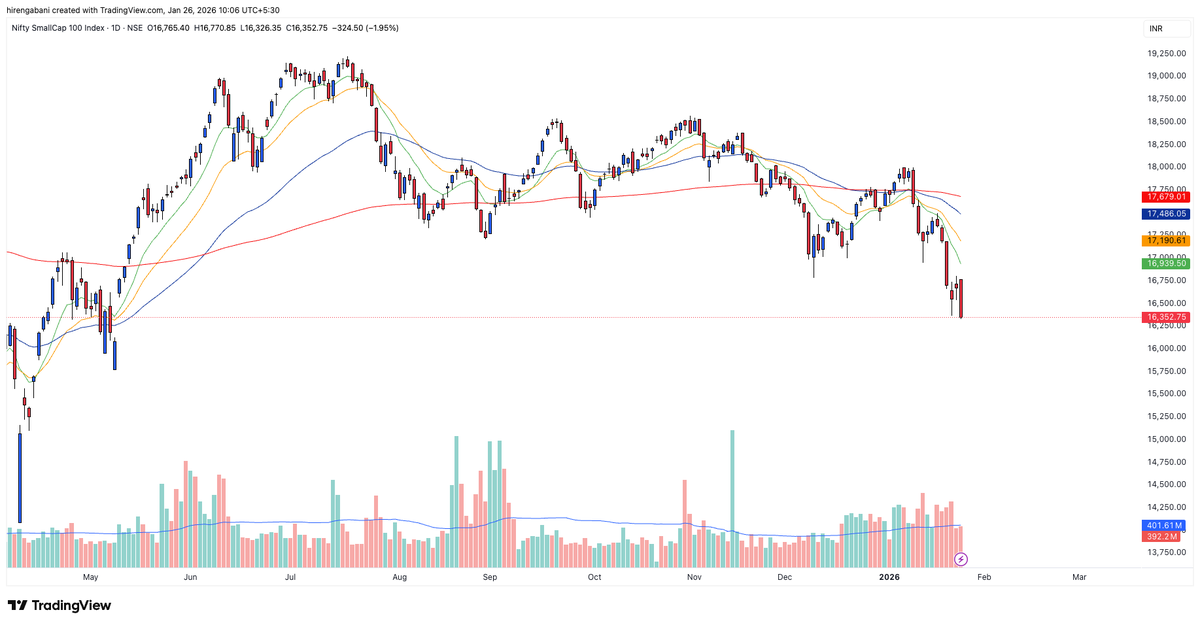Click the TradingView logo at bottom left
The width and height of the screenshot is (1200, 625).
click(x=59, y=605)
